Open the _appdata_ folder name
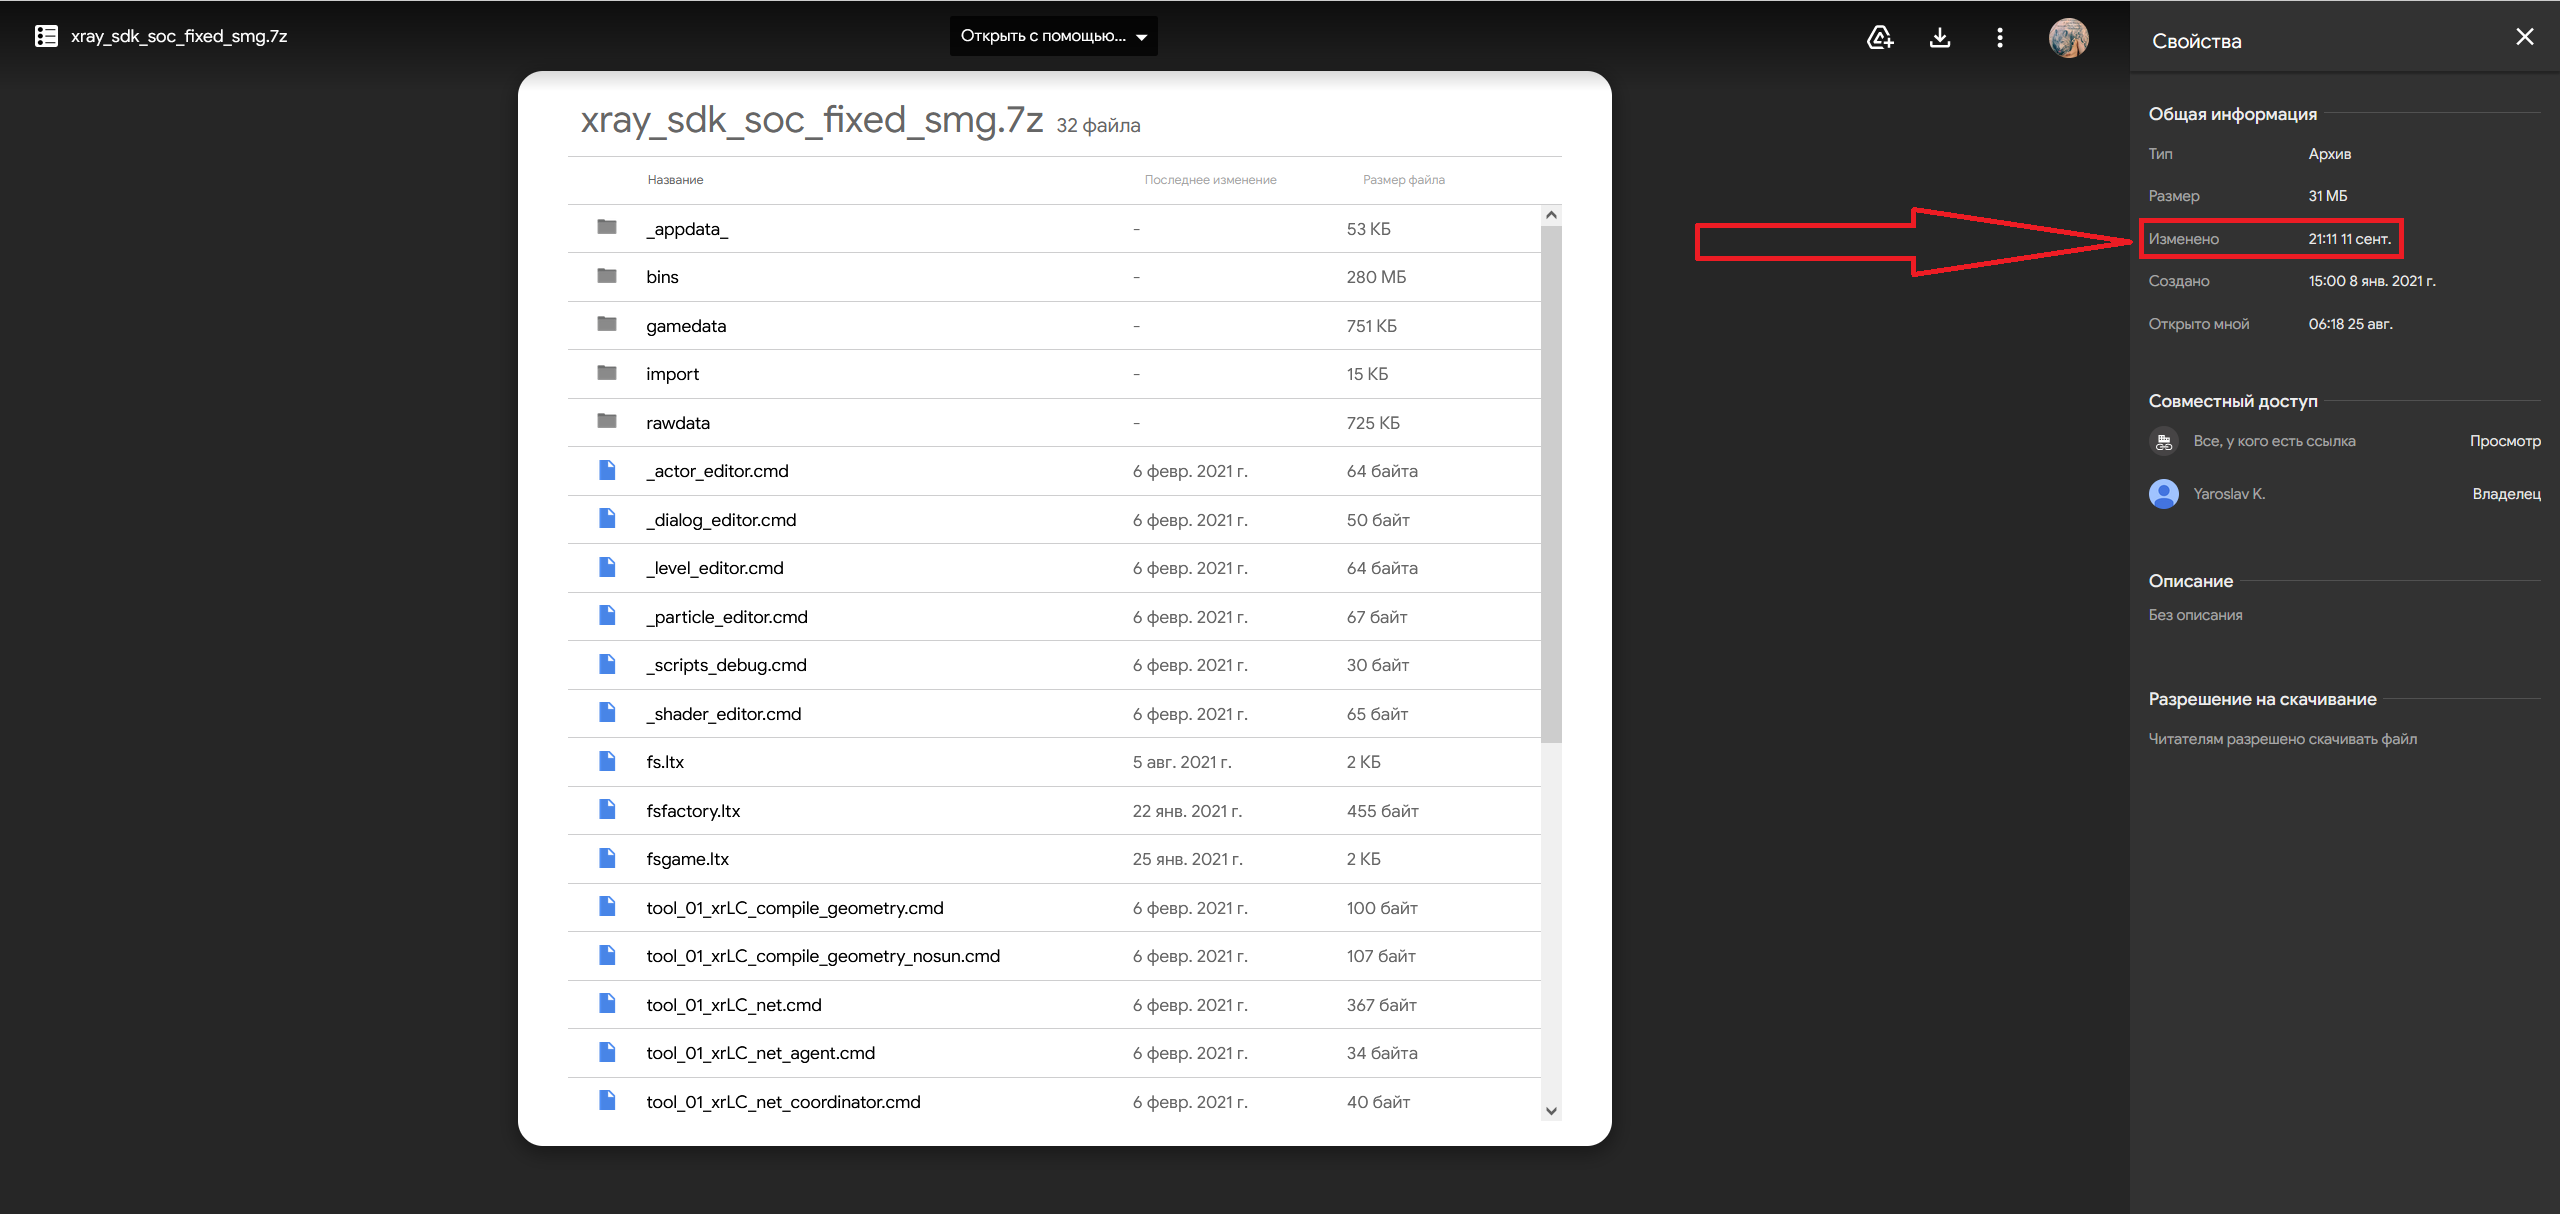This screenshot has height=1214, width=2560. [x=687, y=229]
